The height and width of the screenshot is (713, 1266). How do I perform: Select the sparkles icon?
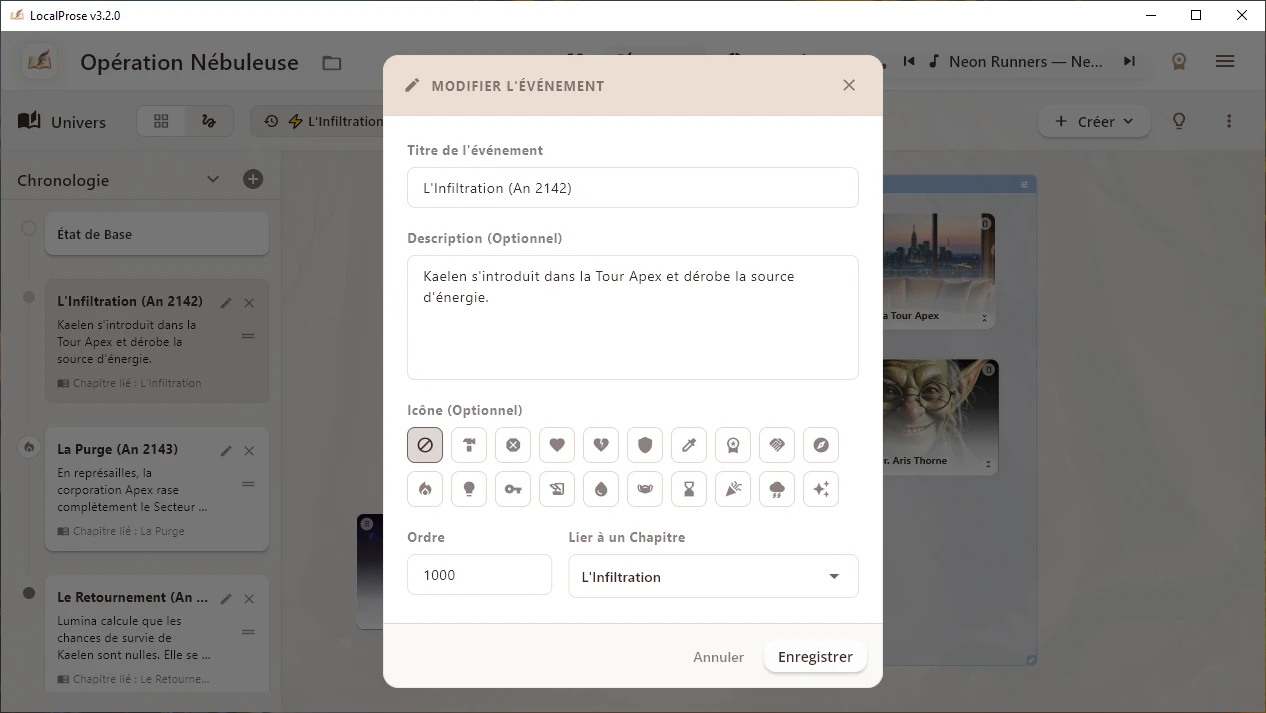pyautogui.click(x=821, y=489)
